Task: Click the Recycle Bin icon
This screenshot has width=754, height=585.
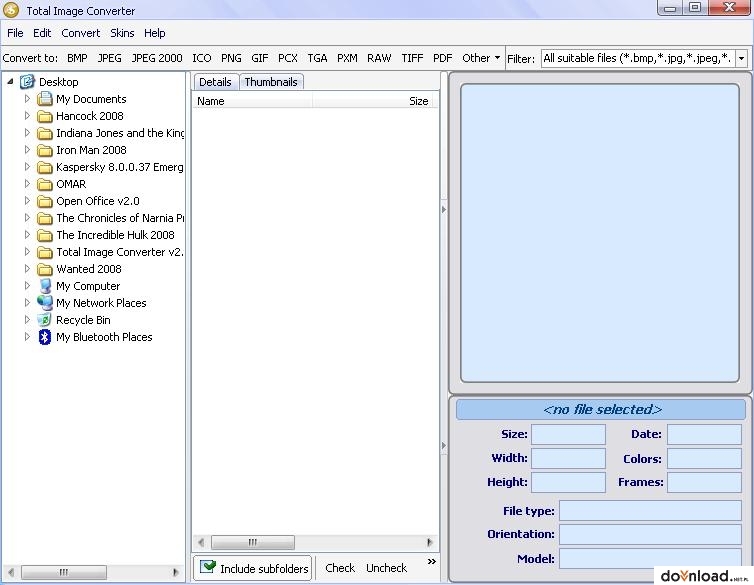Action: tap(45, 320)
